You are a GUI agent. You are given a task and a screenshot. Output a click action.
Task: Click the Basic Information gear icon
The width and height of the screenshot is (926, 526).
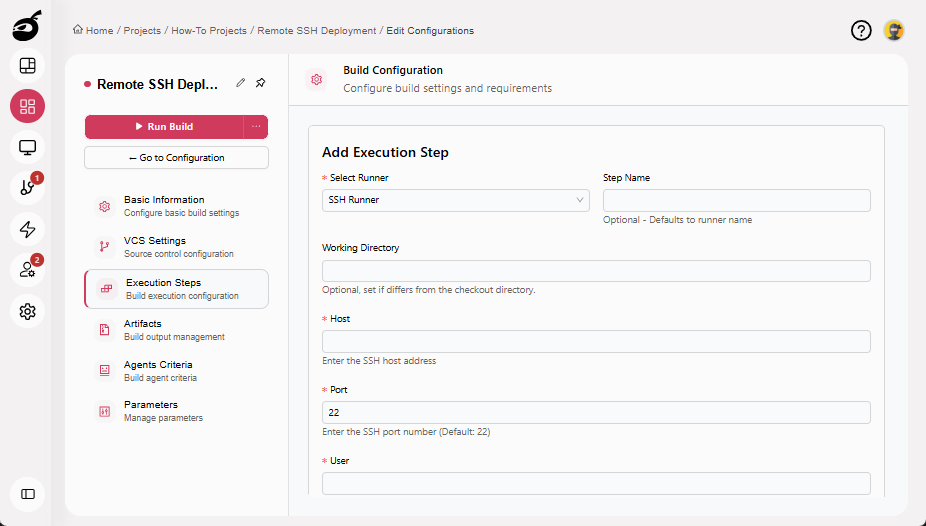click(x=105, y=206)
